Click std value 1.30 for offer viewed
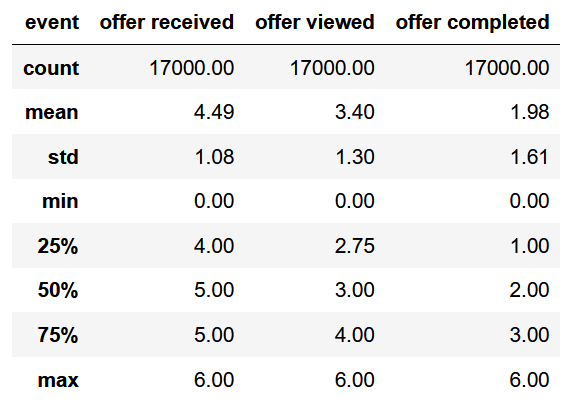Viewport: 572px width, 413px height. [x=355, y=157]
